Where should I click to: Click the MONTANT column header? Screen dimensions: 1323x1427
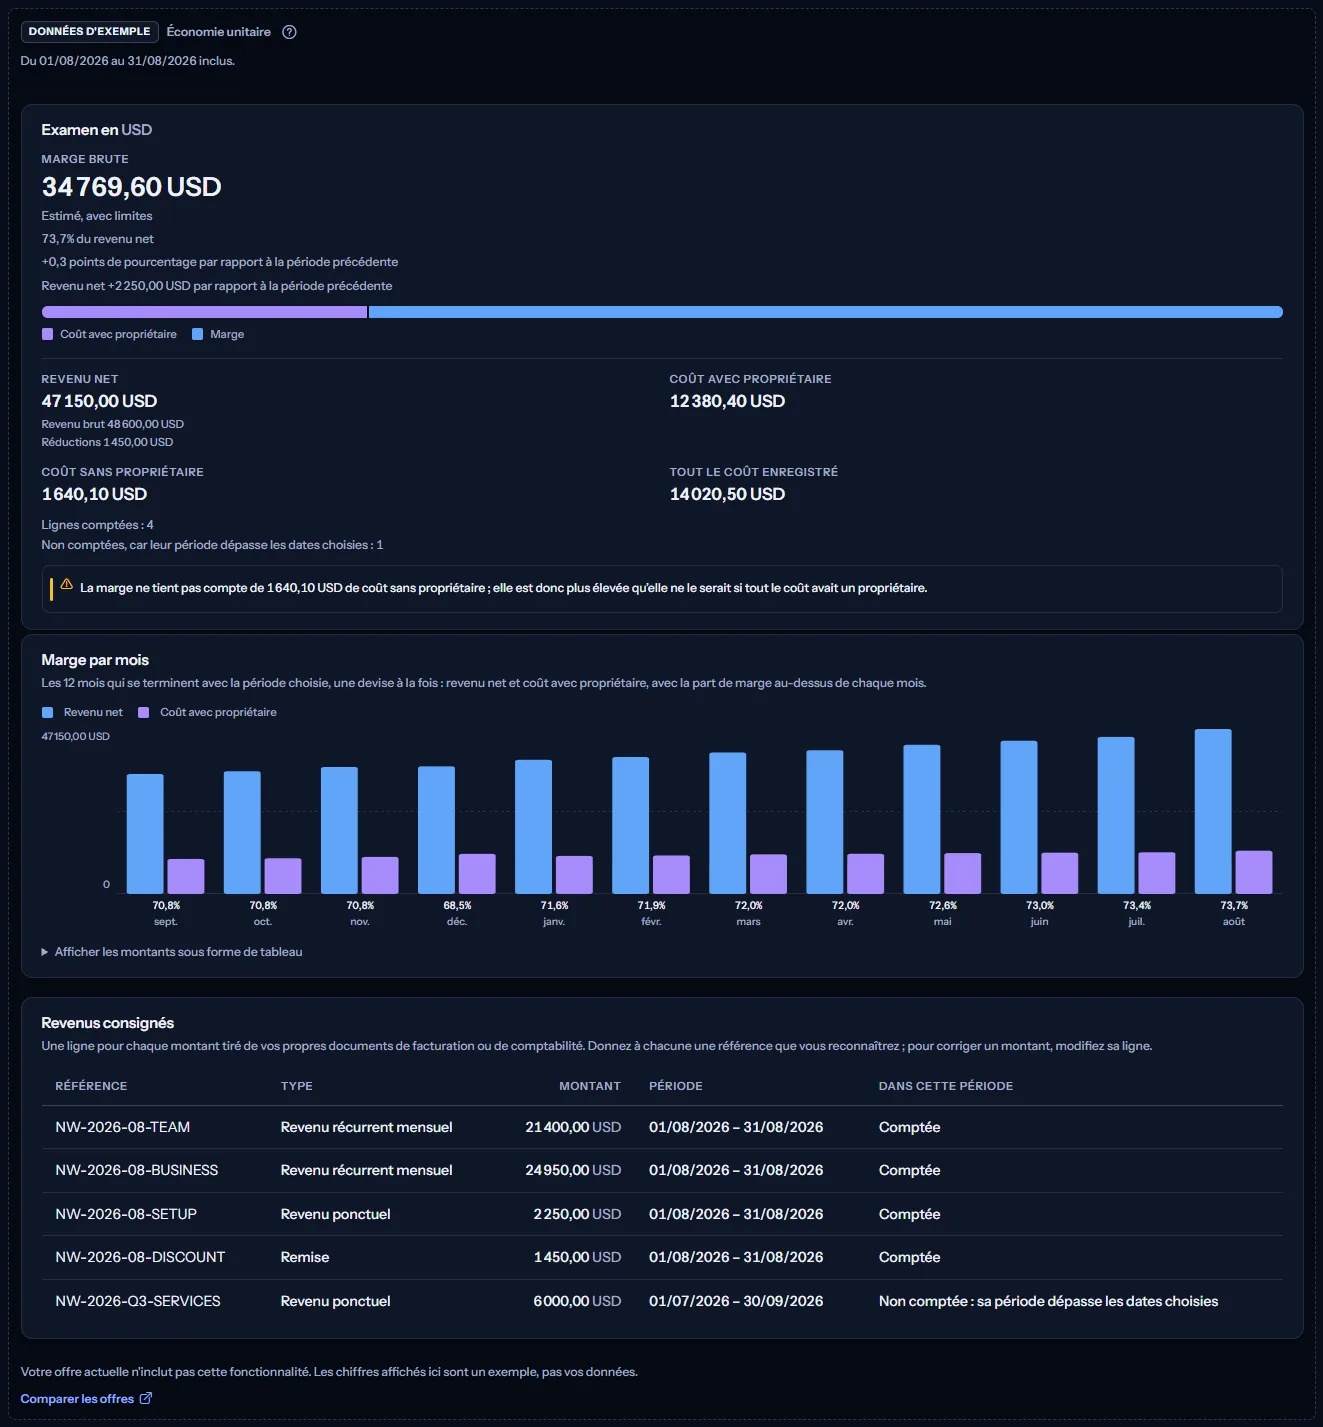(x=590, y=1086)
